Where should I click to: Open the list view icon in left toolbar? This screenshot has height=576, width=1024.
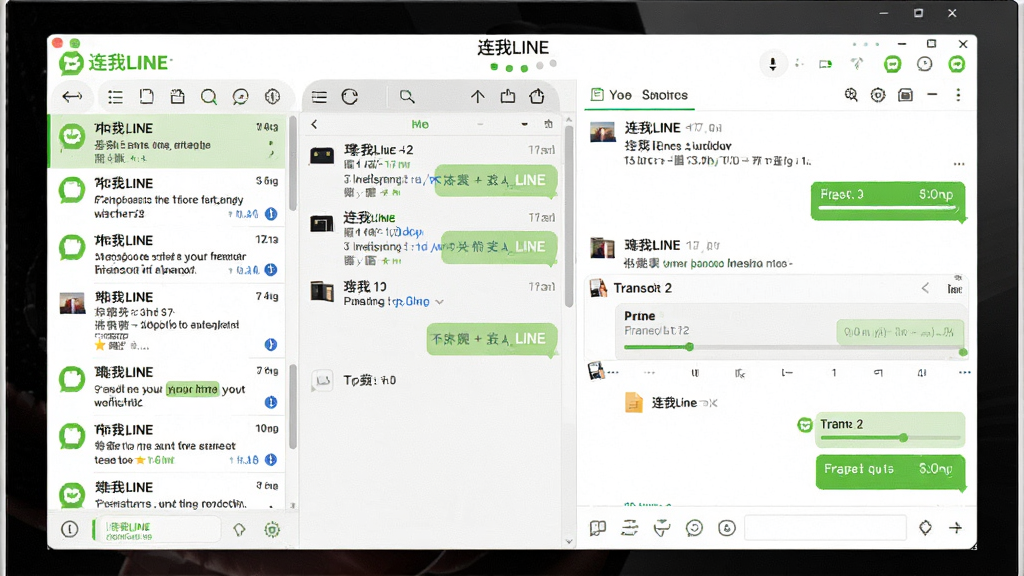click(x=116, y=97)
